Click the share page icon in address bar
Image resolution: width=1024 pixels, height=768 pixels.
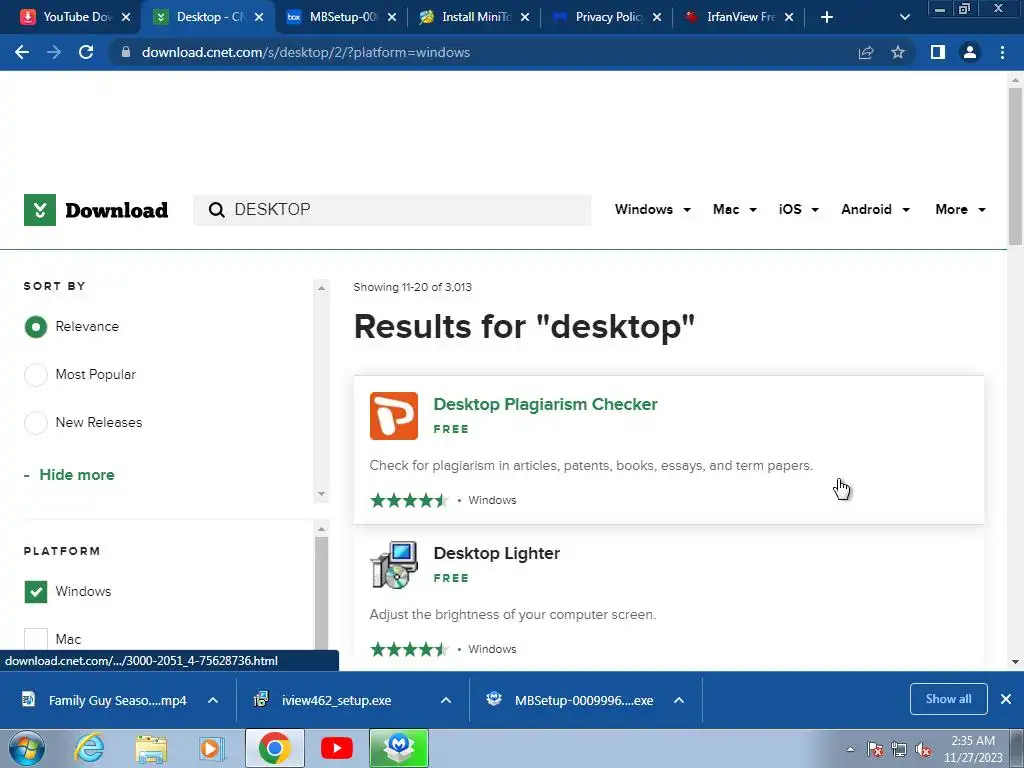click(866, 52)
